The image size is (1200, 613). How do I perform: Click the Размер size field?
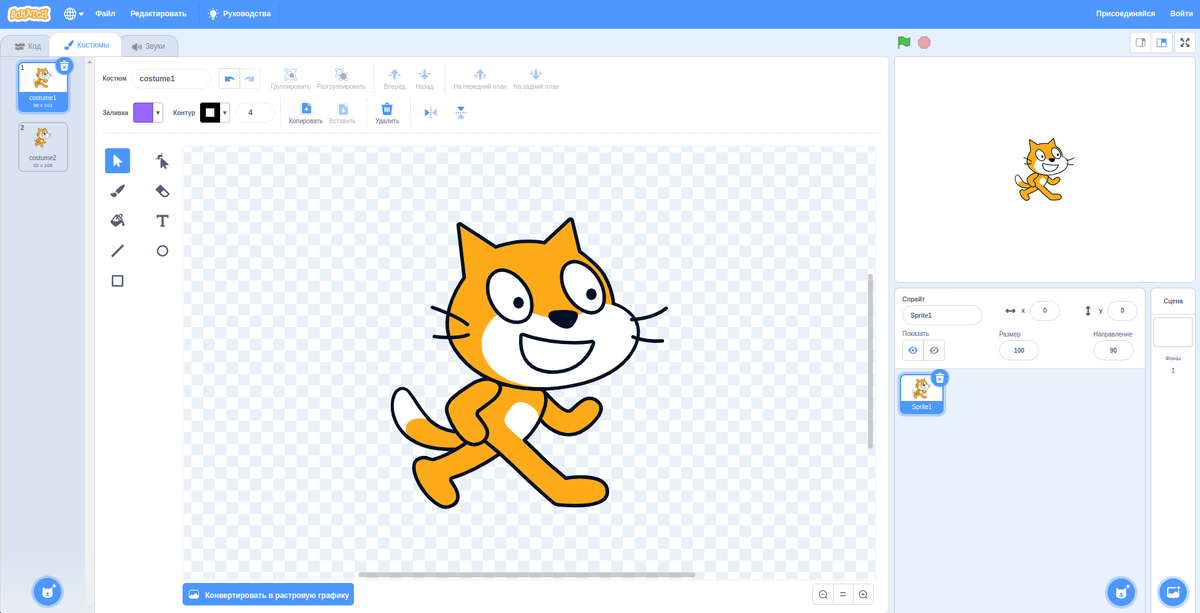(x=1019, y=350)
